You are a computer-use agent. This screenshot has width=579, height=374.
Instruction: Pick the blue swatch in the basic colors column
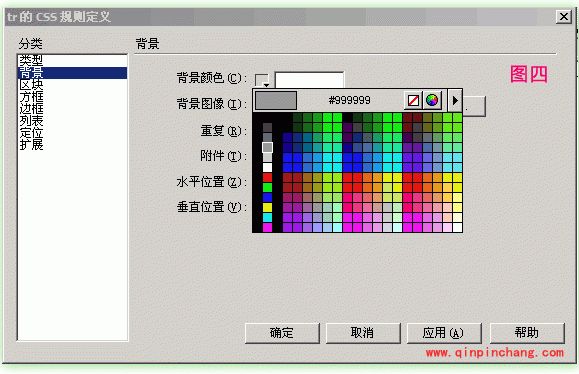267,198
